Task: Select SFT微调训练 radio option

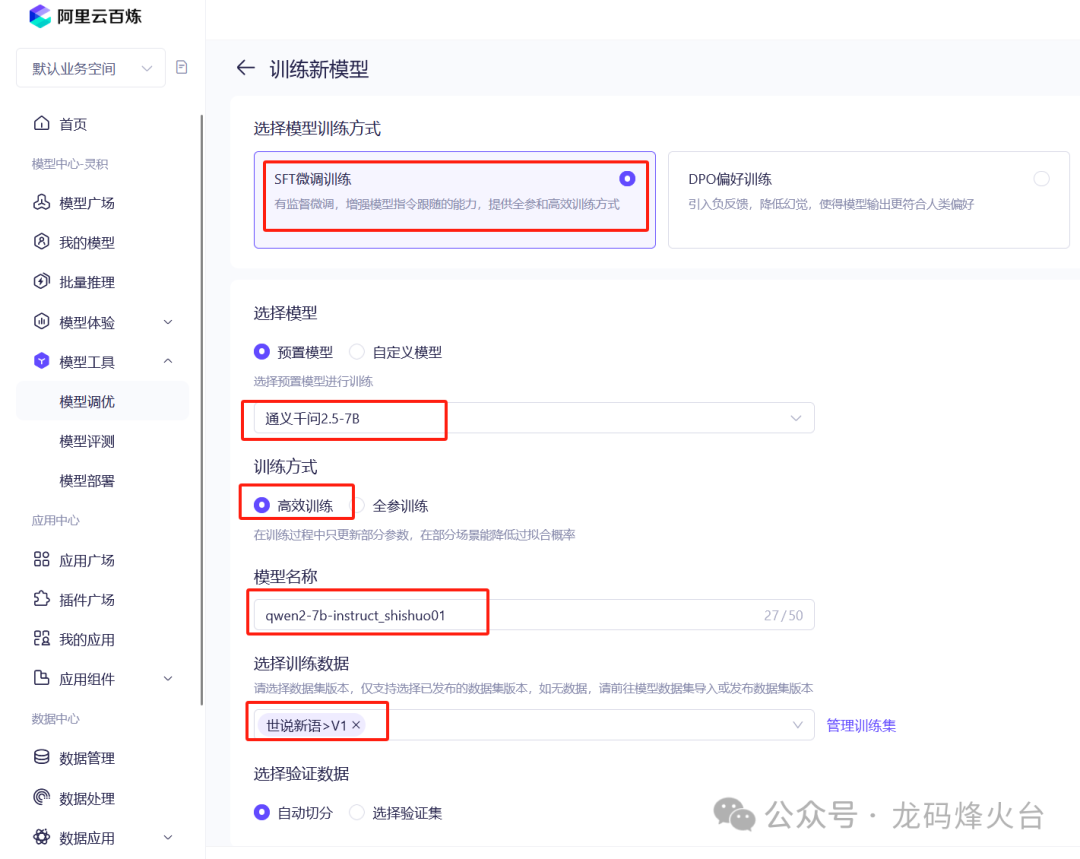Action: (627, 178)
